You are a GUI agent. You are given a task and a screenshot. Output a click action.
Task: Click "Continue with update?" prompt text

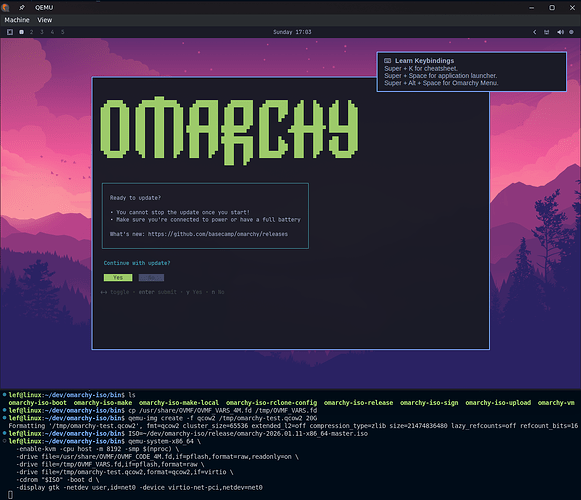coord(137,263)
